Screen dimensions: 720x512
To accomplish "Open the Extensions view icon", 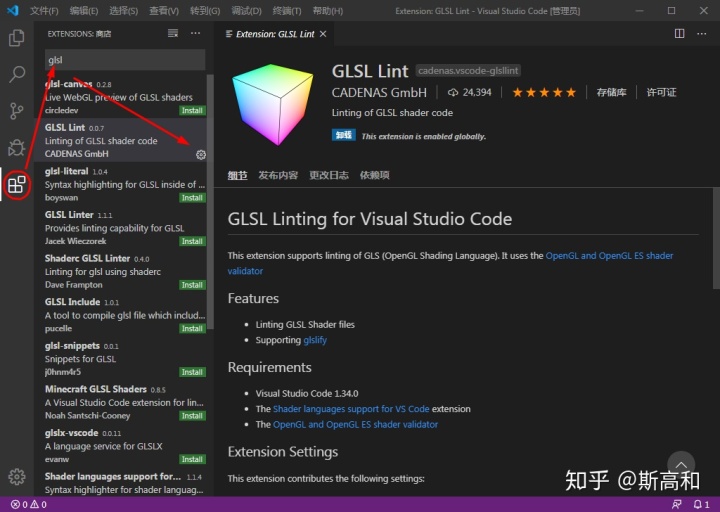I will (x=17, y=185).
